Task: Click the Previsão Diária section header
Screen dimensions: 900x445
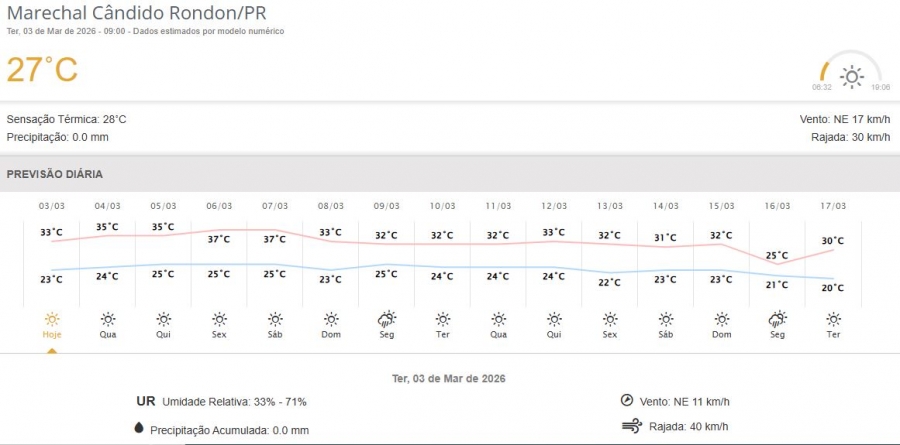Action: [x=55, y=174]
